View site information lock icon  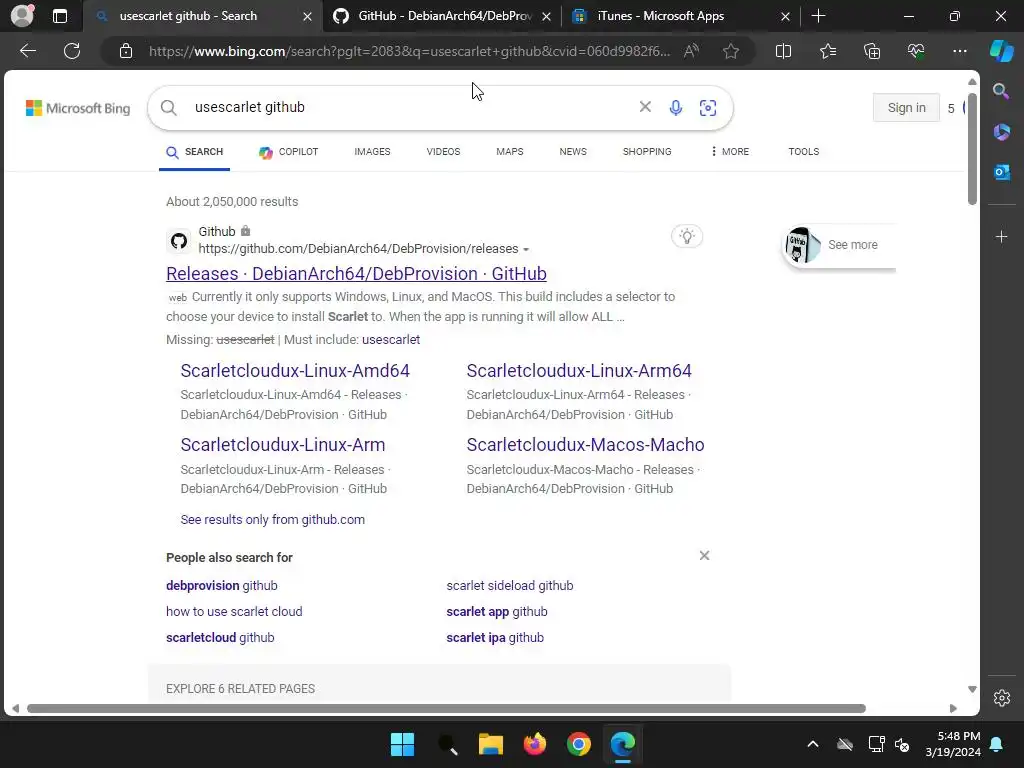[126, 51]
